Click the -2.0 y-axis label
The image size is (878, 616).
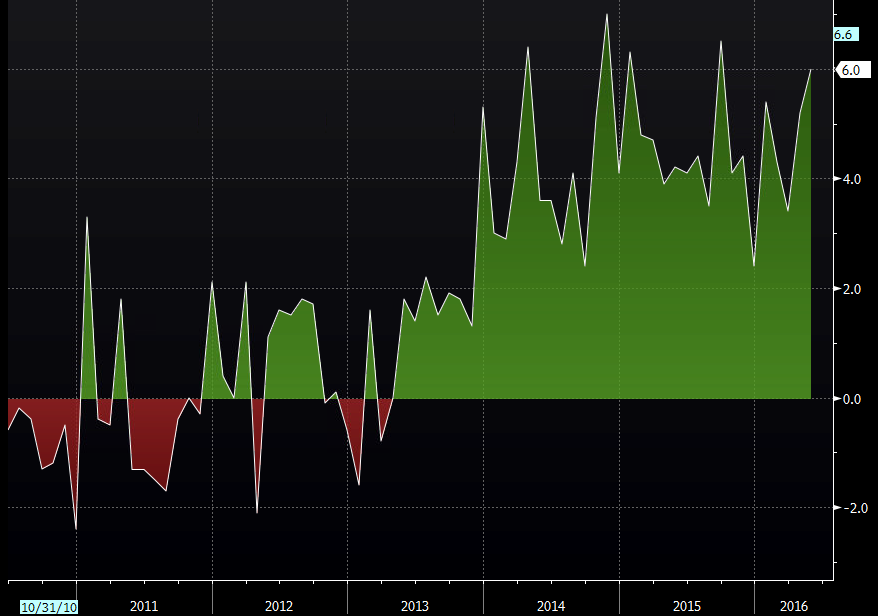[x=854, y=508]
